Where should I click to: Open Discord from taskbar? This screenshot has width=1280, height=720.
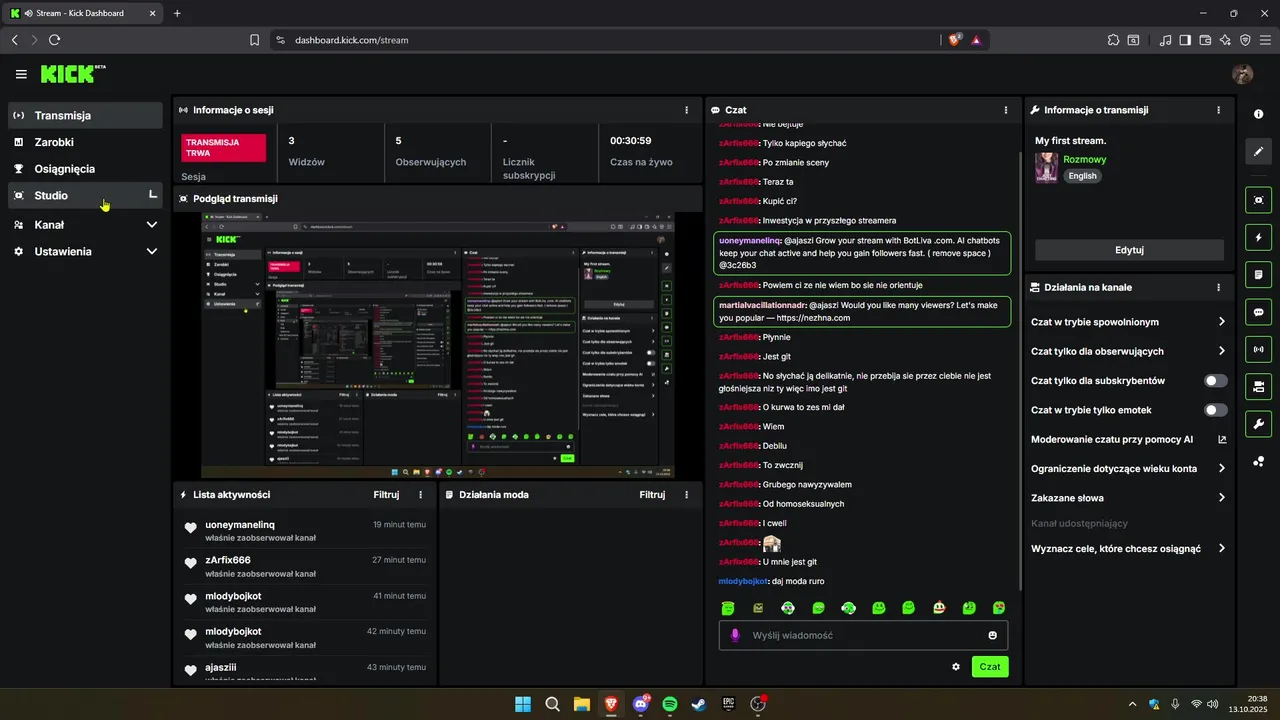[641, 704]
